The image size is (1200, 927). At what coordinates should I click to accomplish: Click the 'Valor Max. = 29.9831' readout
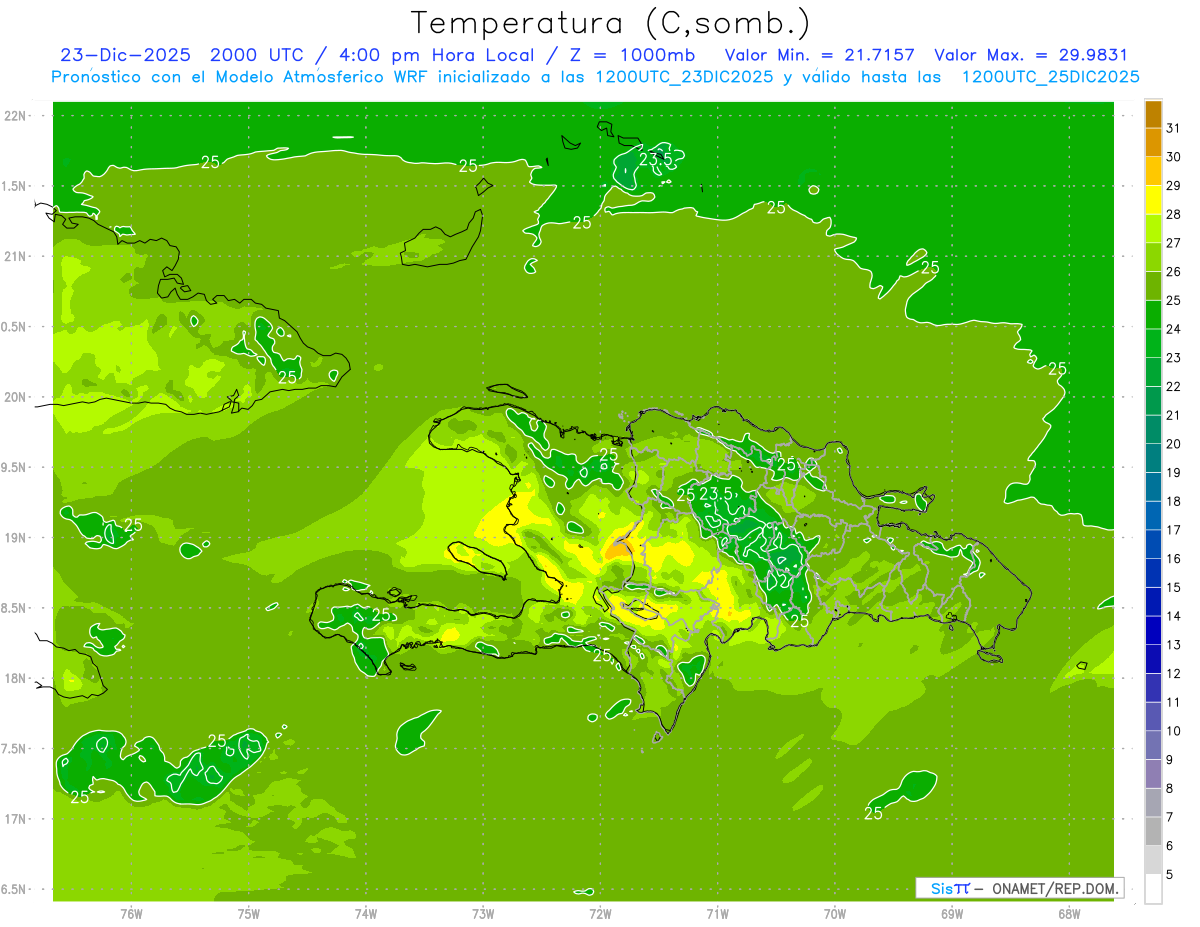pyautogui.click(x=1030, y=55)
